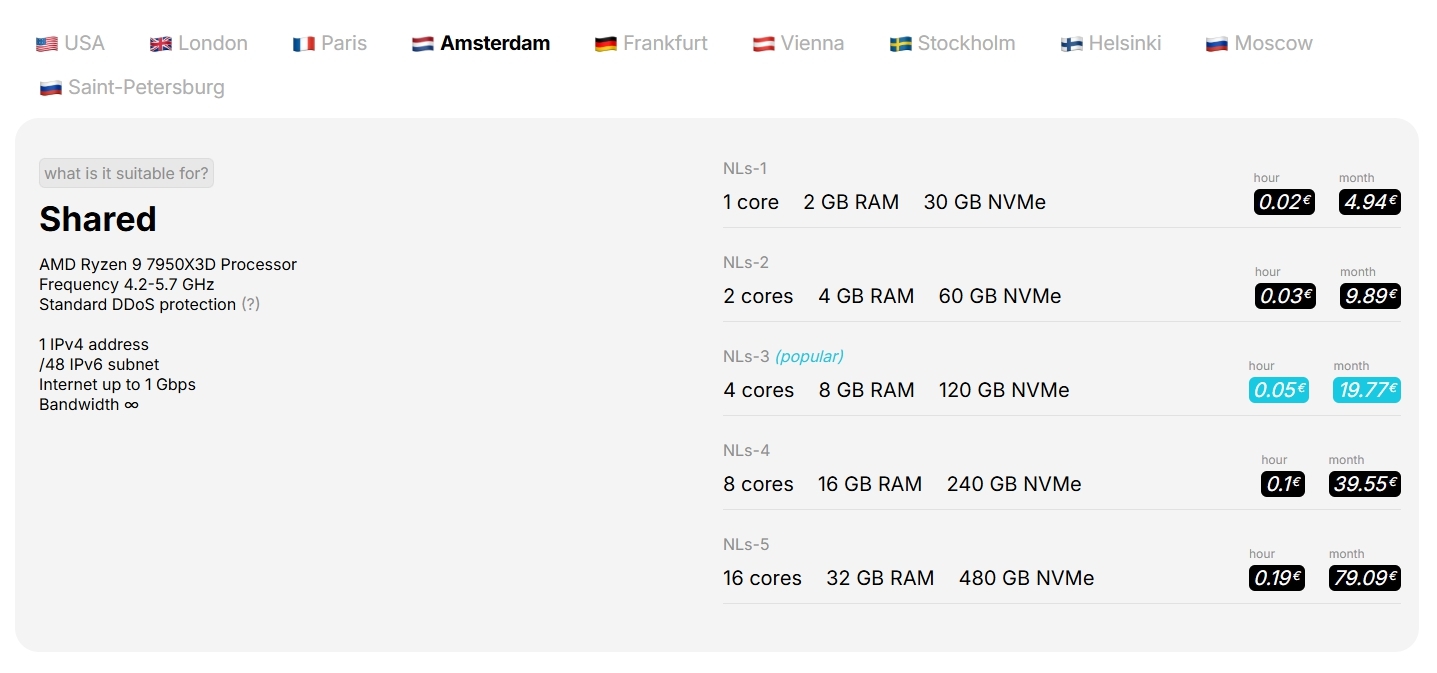
Task: Select the NLs-5 monthly price 79.09€
Action: 1364,578
